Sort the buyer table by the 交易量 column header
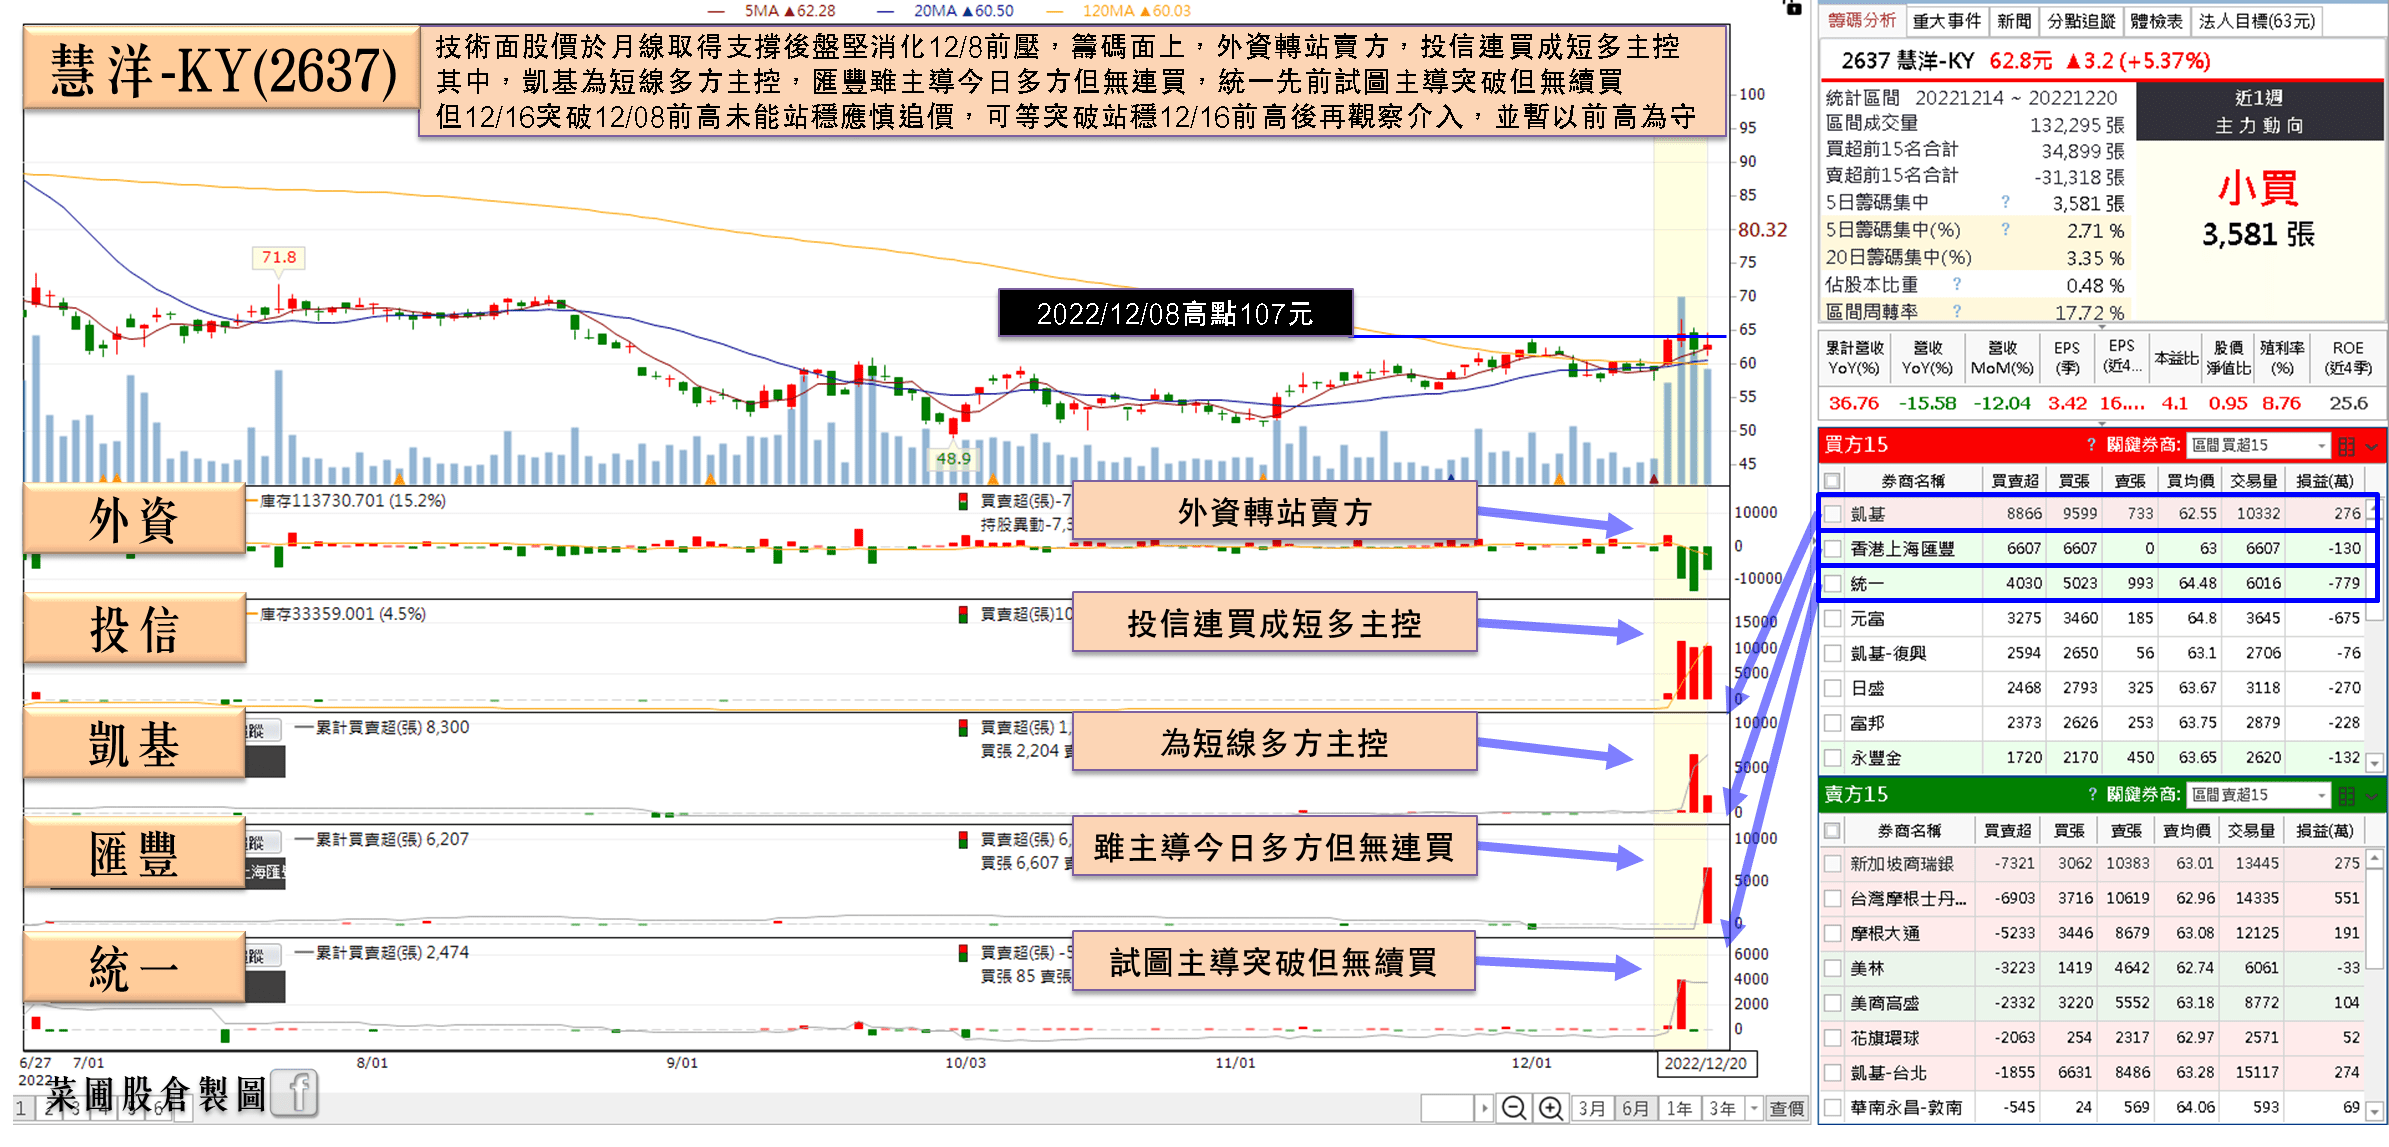Viewport: 2389px width, 1147px height. click(2254, 481)
